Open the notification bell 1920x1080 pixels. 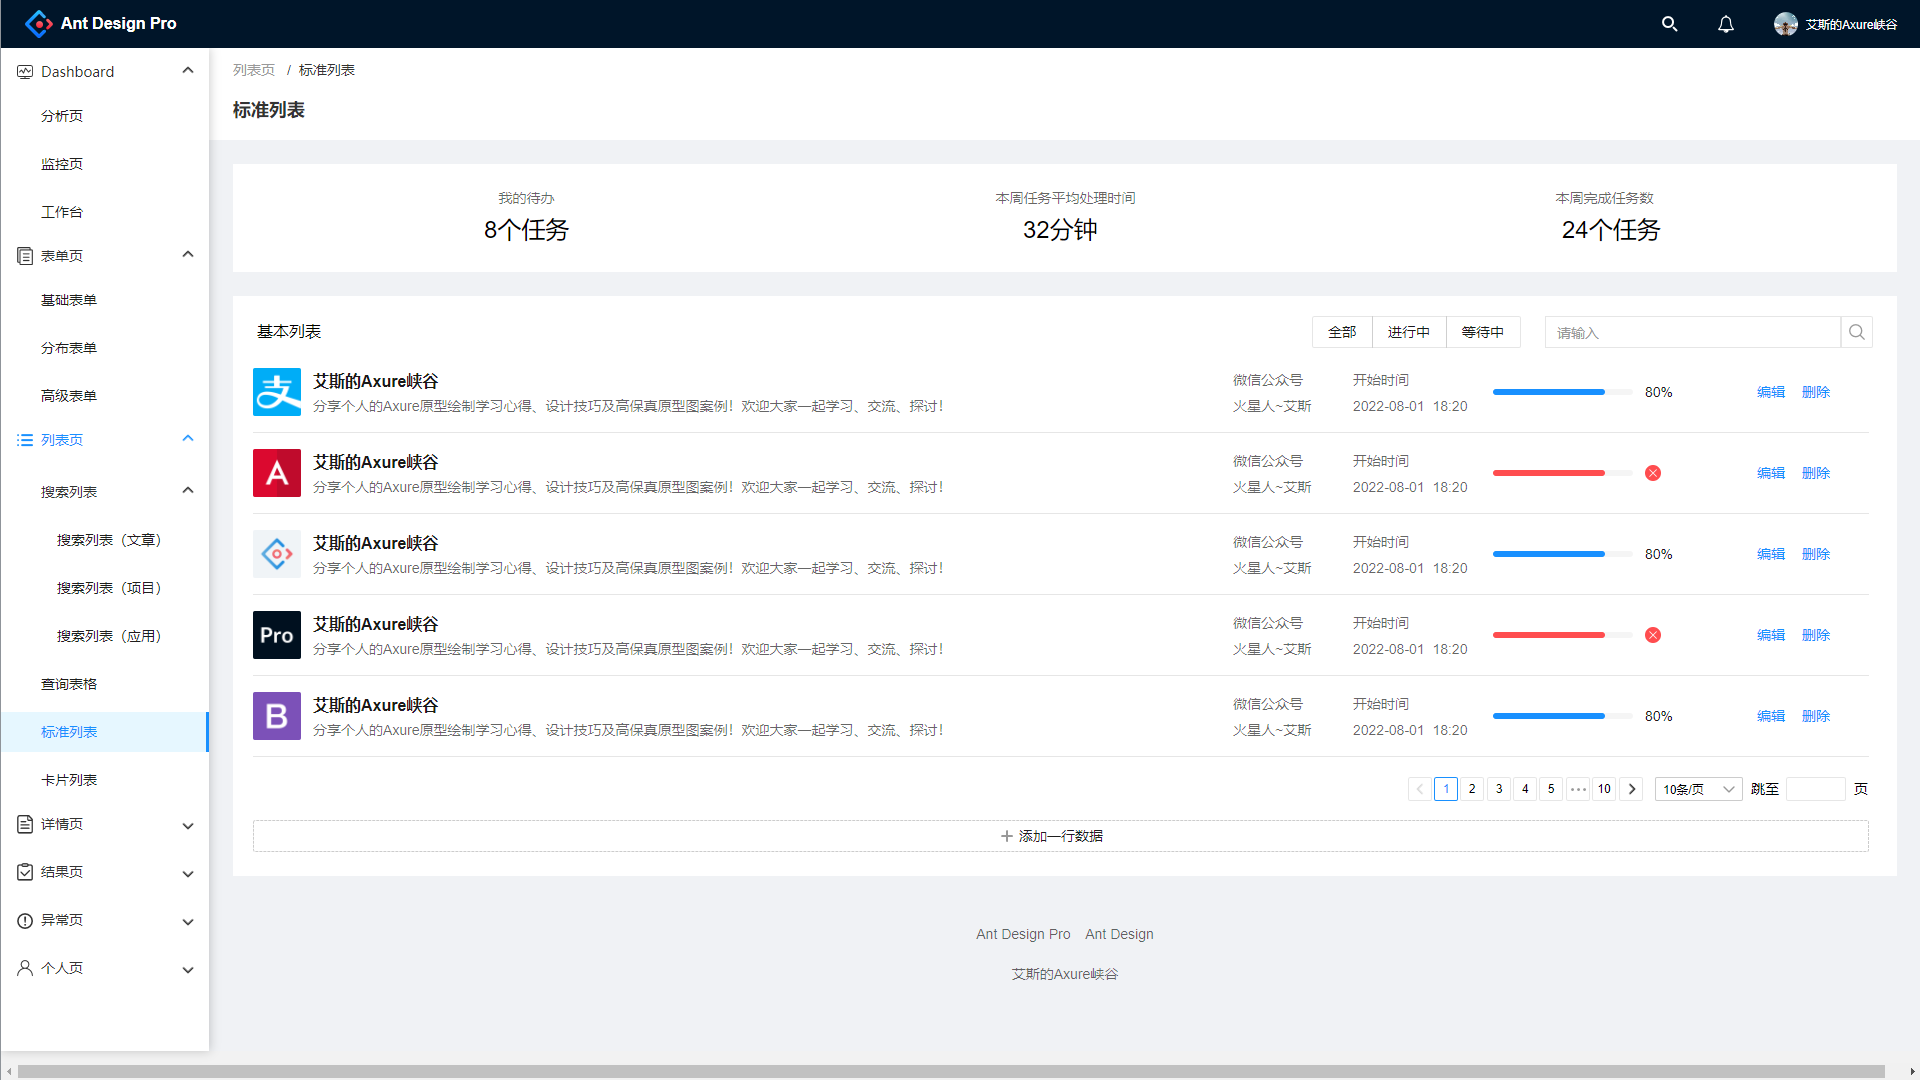pos(1726,24)
